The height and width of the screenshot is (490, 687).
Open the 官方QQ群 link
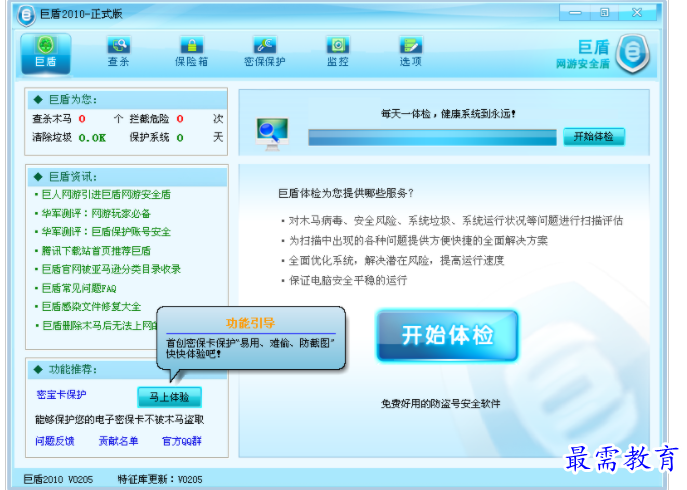tap(182, 441)
